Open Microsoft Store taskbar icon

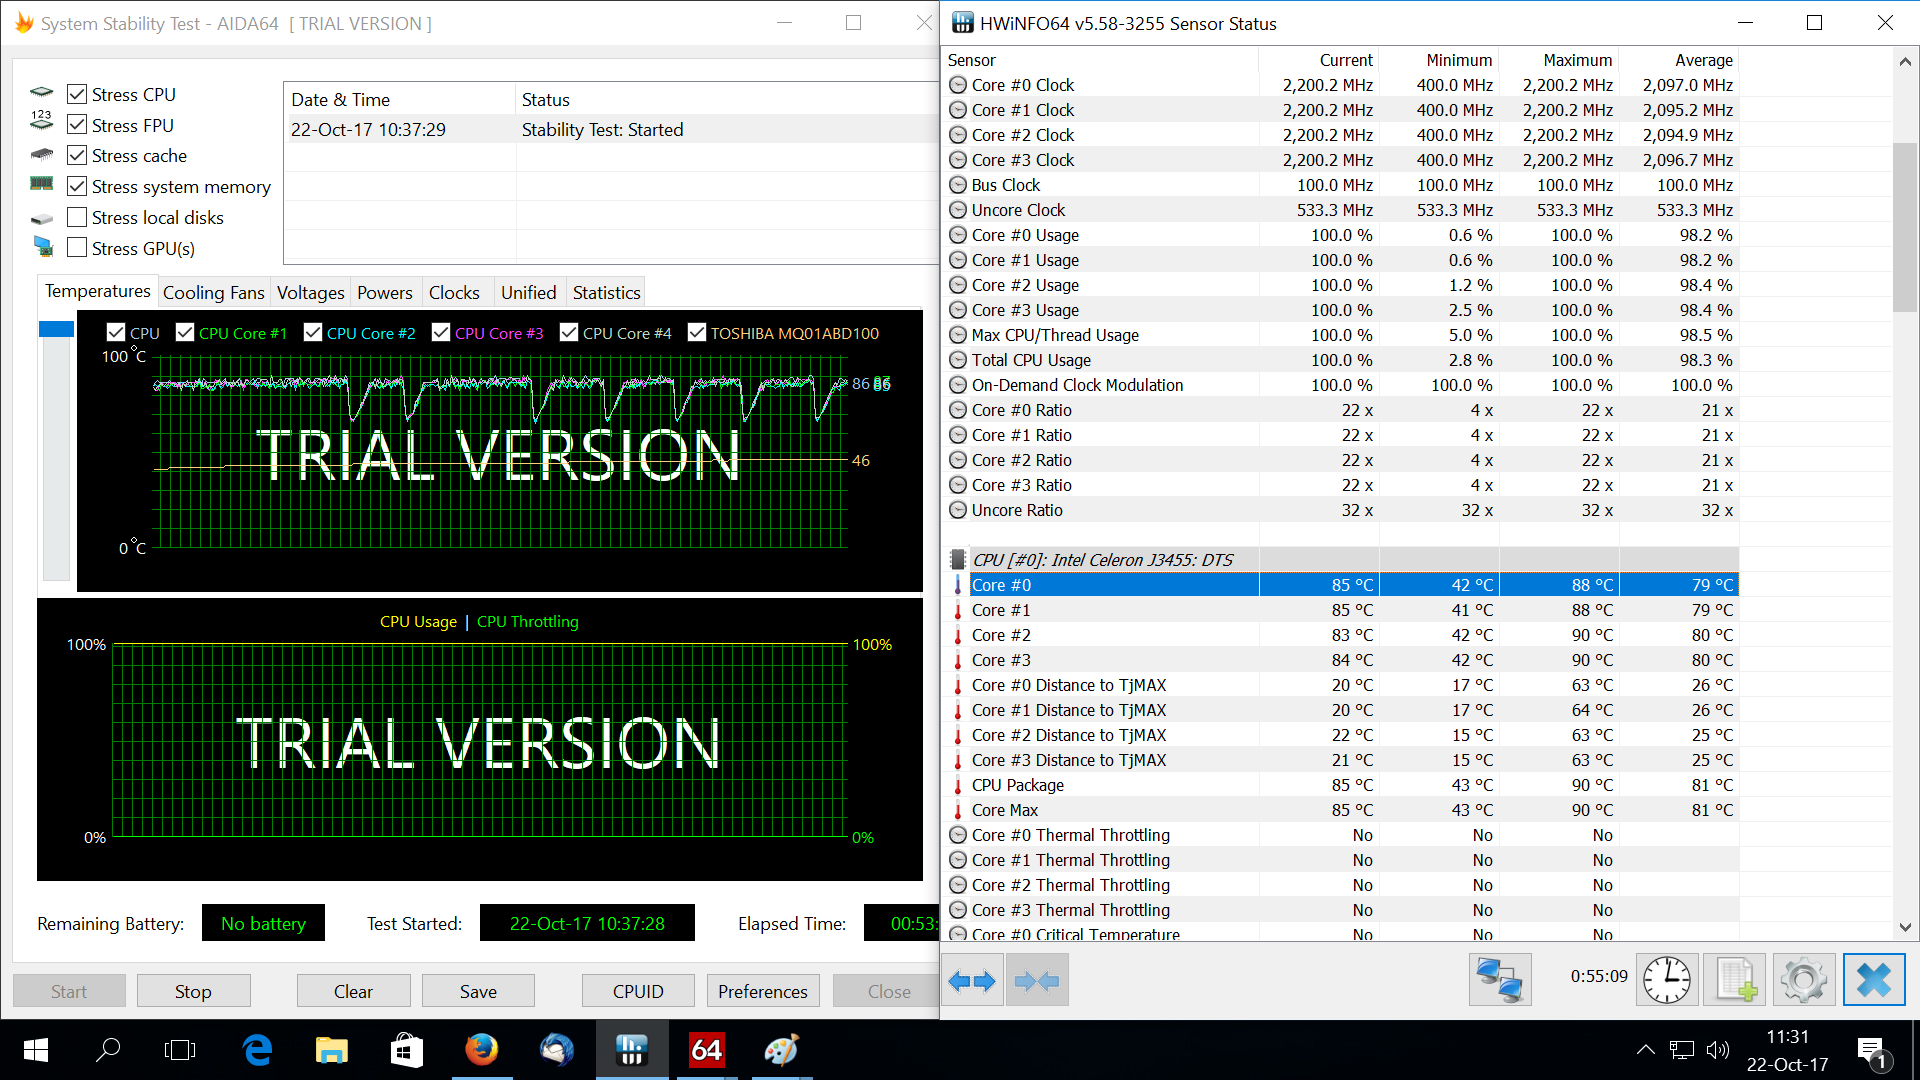coord(406,1050)
